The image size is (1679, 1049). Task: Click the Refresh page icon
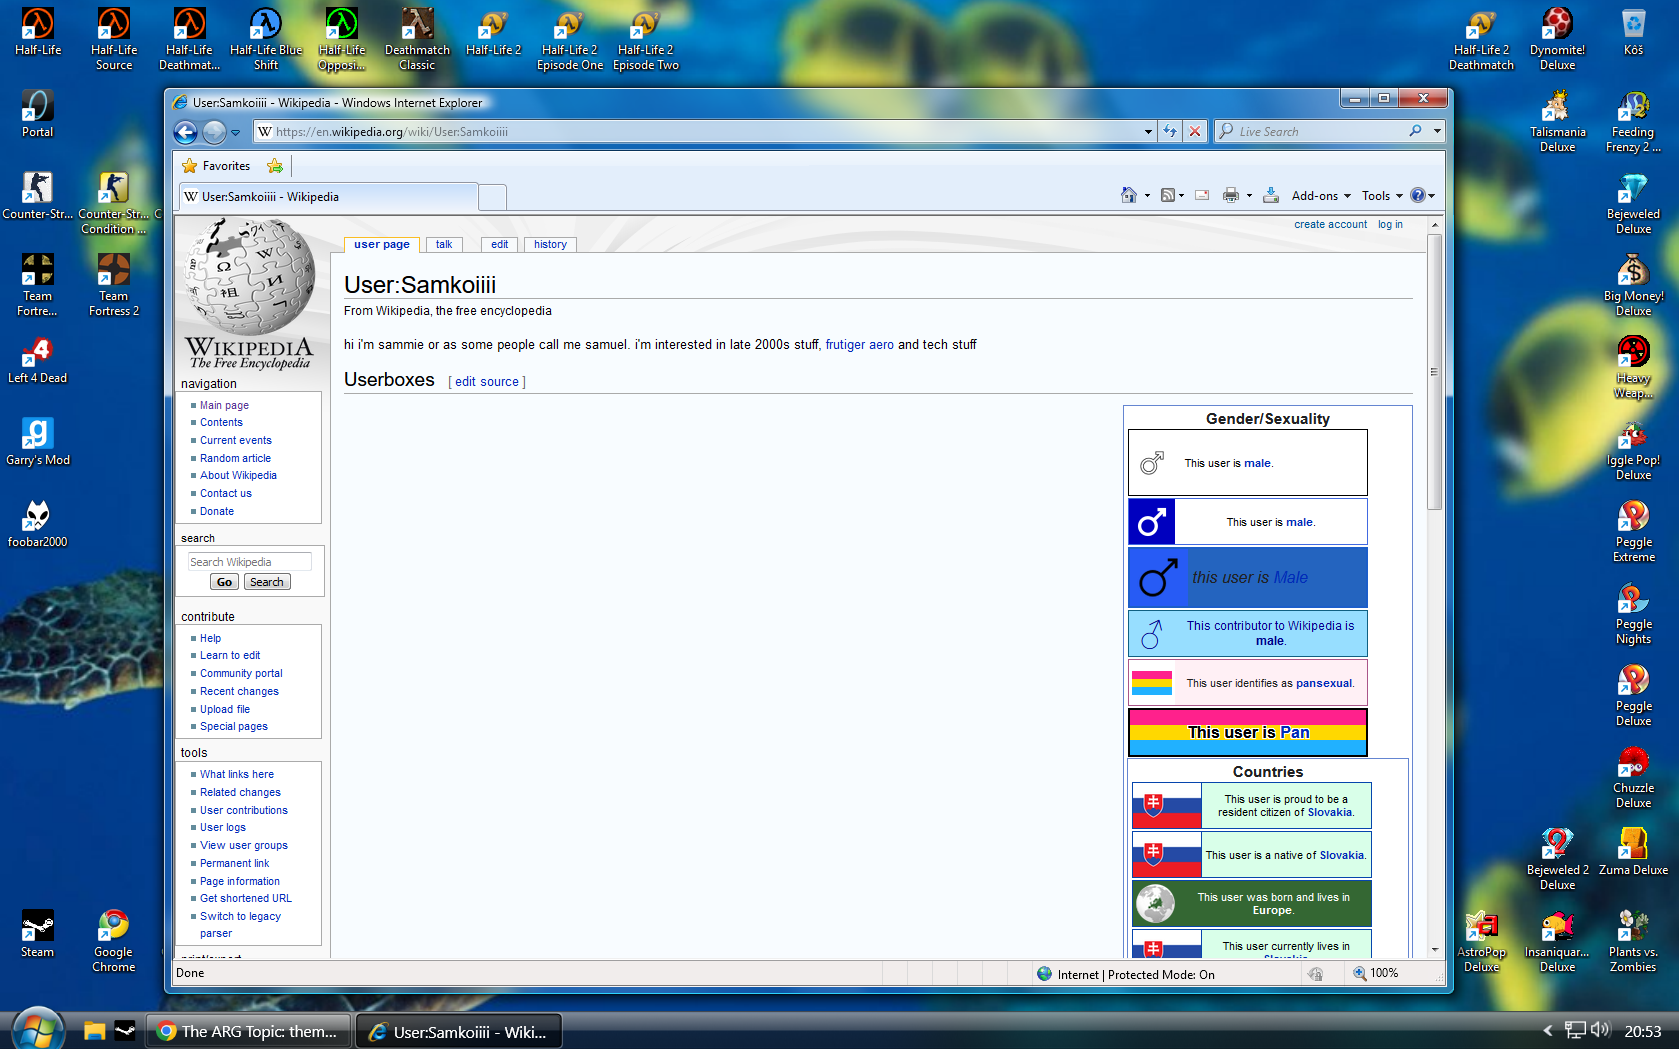click(1170, 131)
